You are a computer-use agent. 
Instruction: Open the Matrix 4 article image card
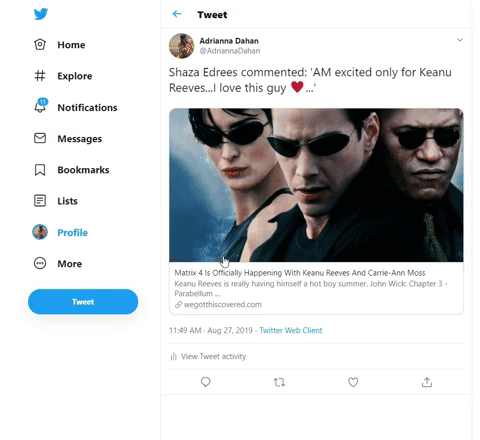316,185
